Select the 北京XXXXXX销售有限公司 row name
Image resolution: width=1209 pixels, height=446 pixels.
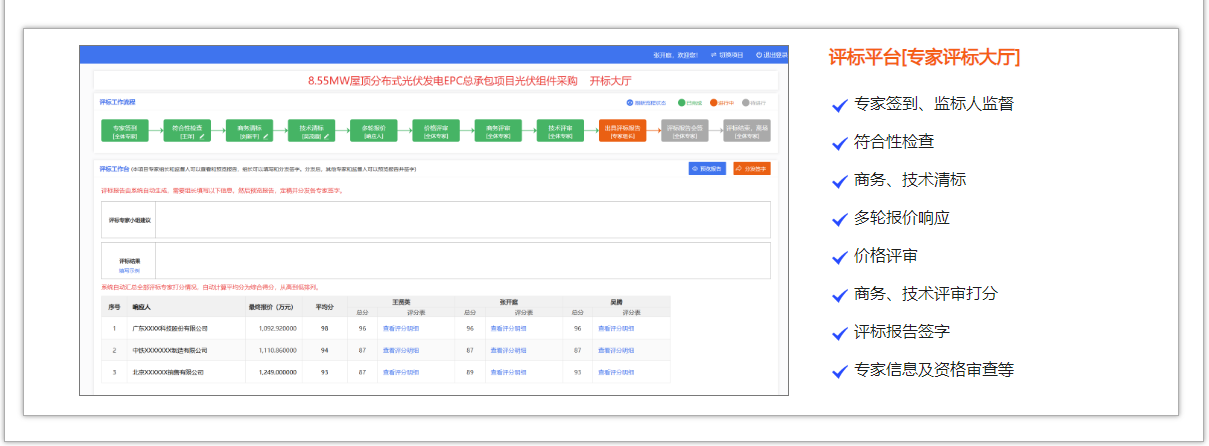[x=168, y=372]
